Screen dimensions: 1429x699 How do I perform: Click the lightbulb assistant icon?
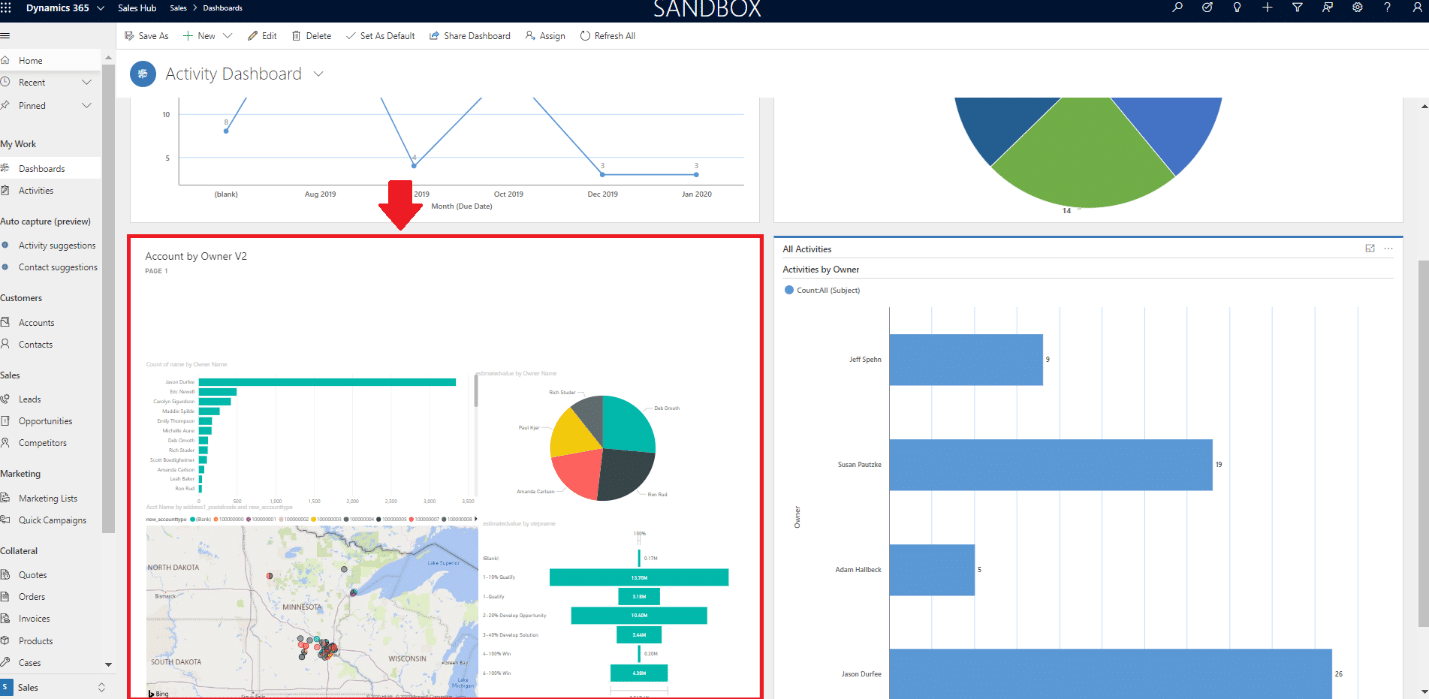tap(1237, 7)
